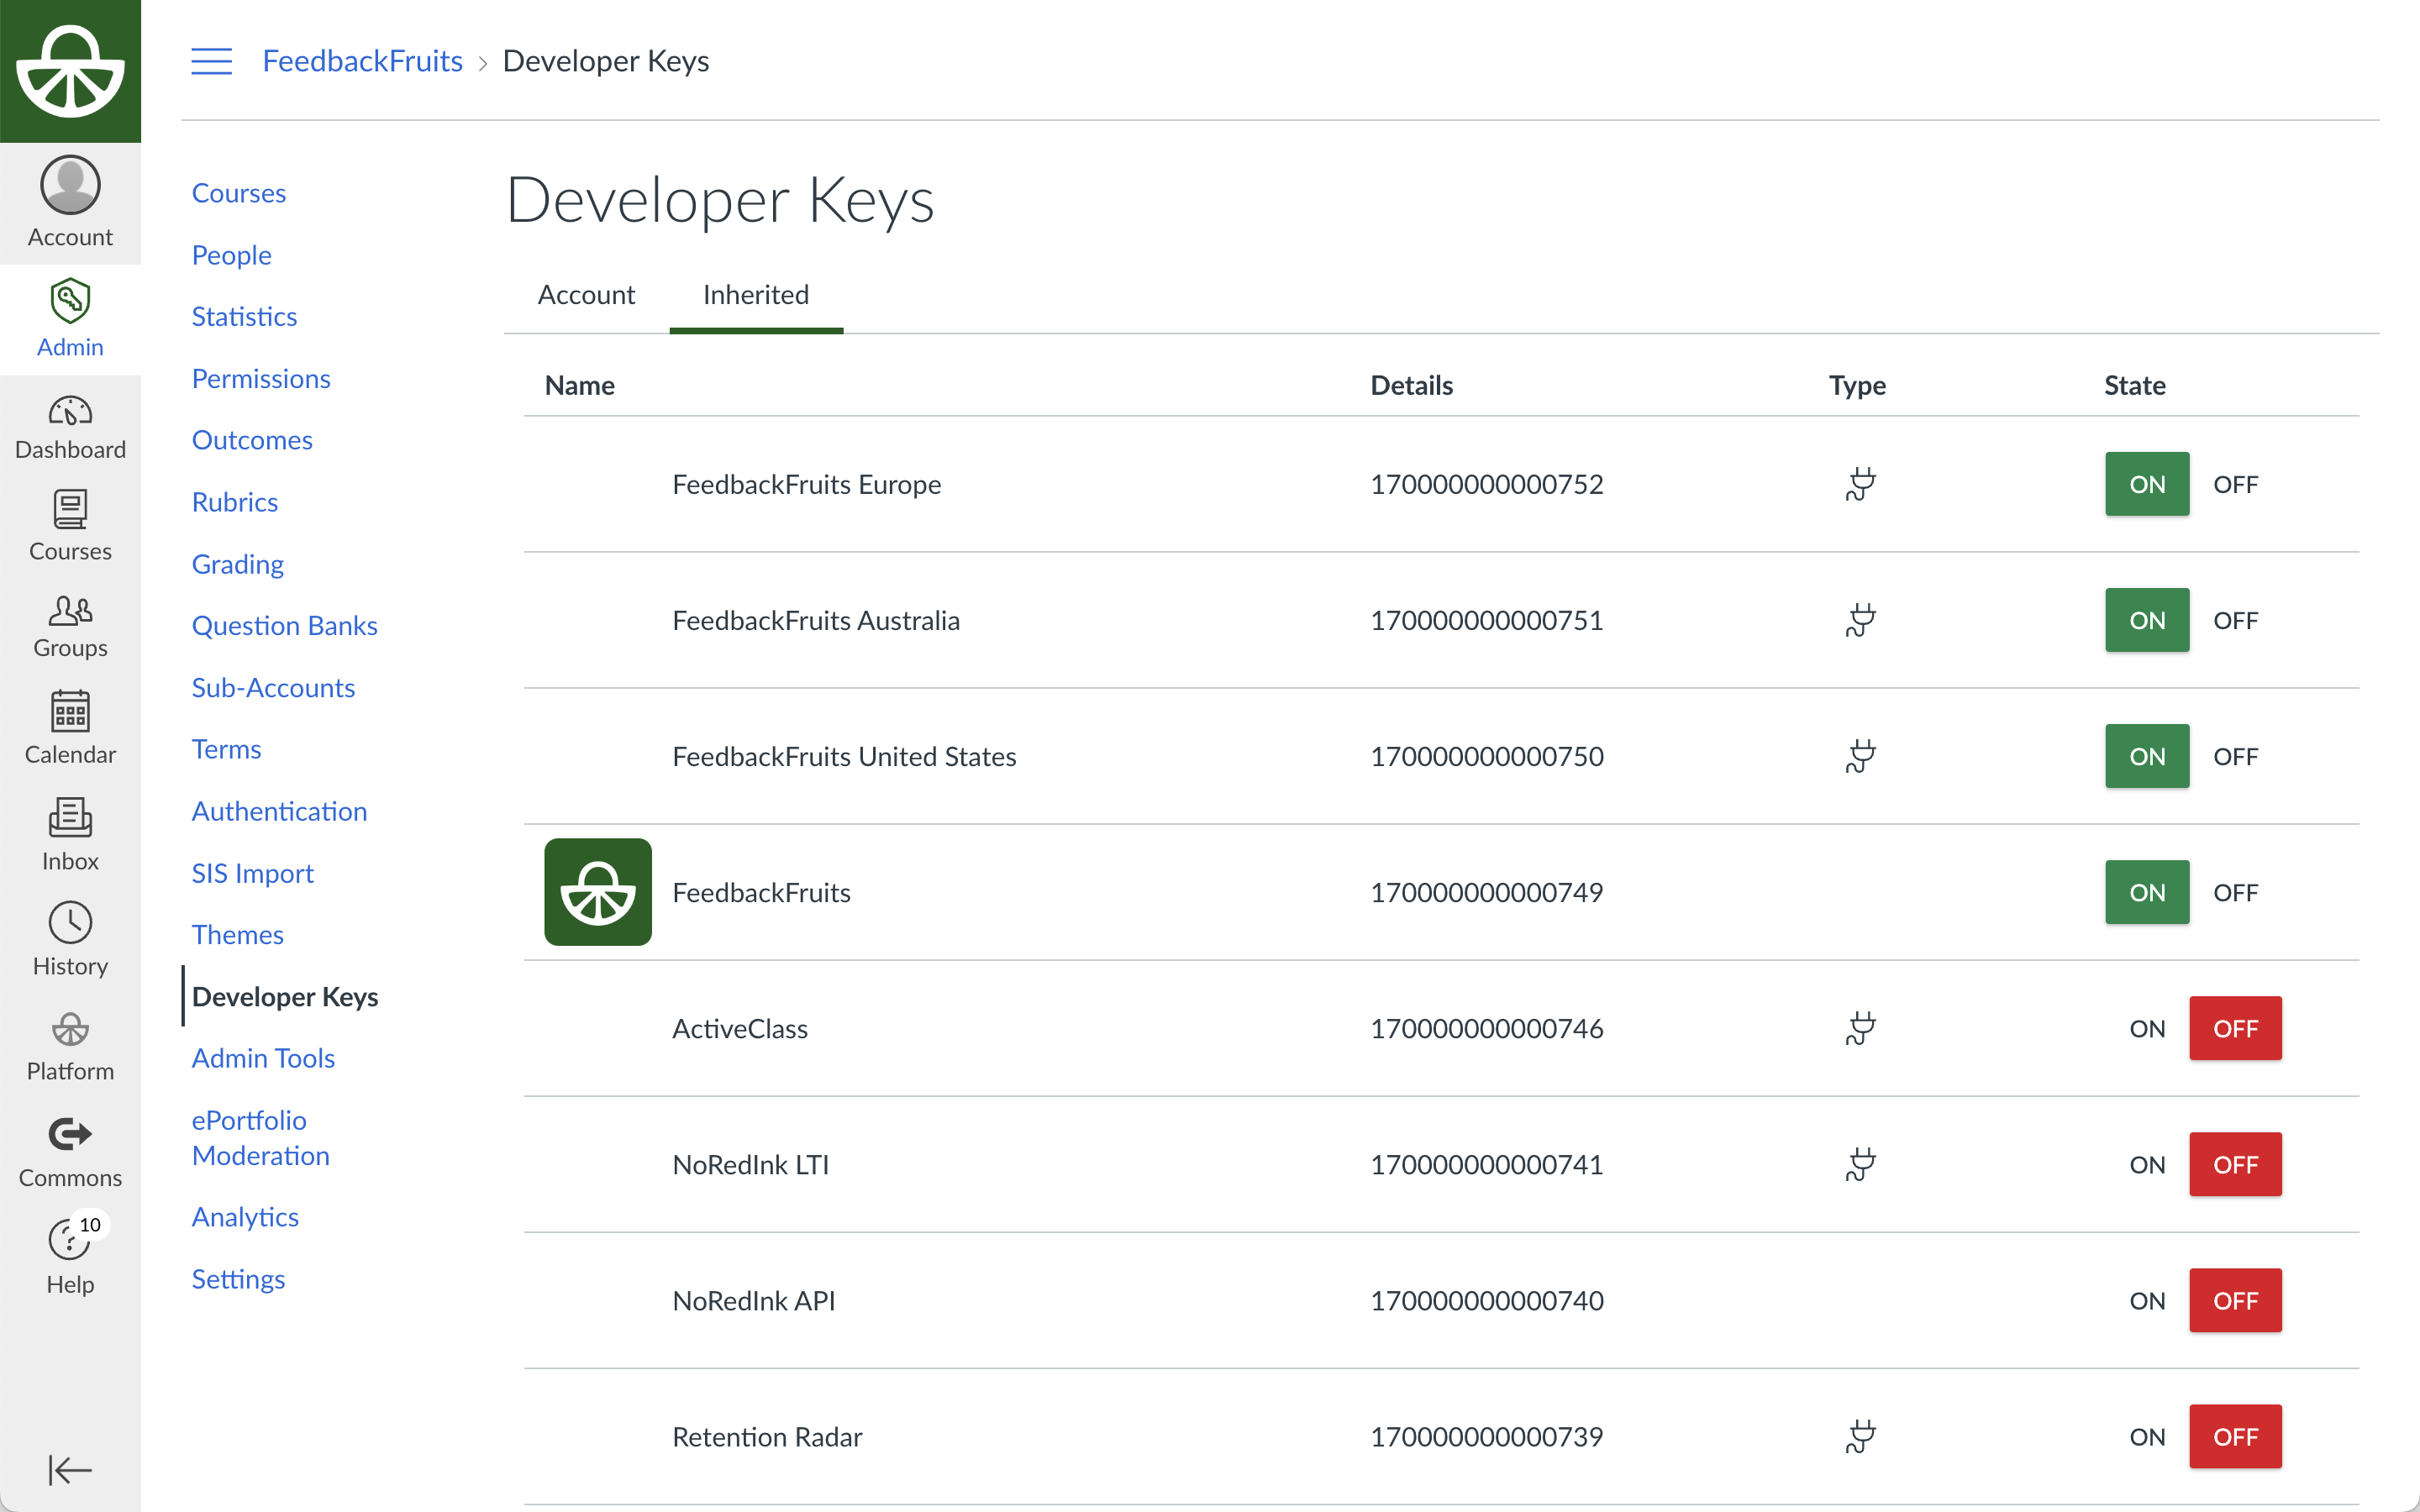Click the FeedbackFruits logo in the top corner

tap(70, 71)
